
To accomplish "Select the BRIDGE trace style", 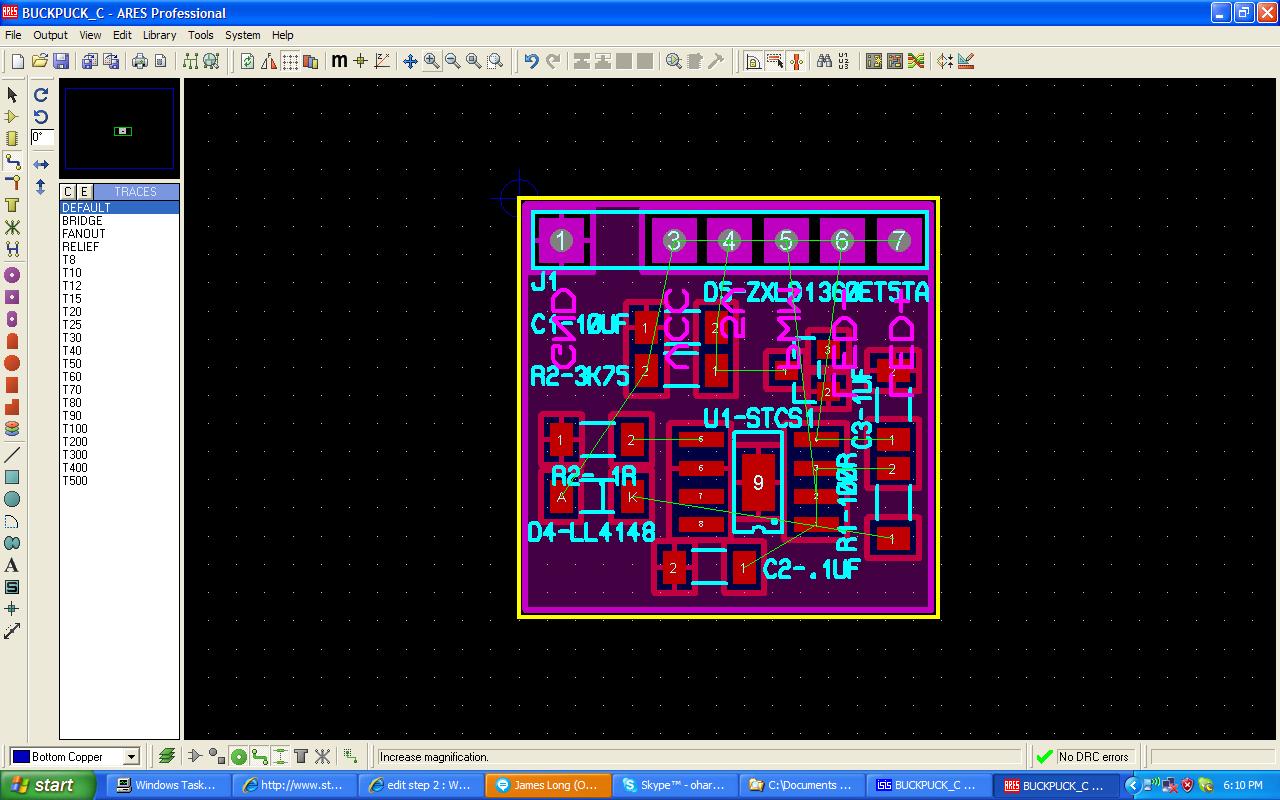I will tap(119, 221).
